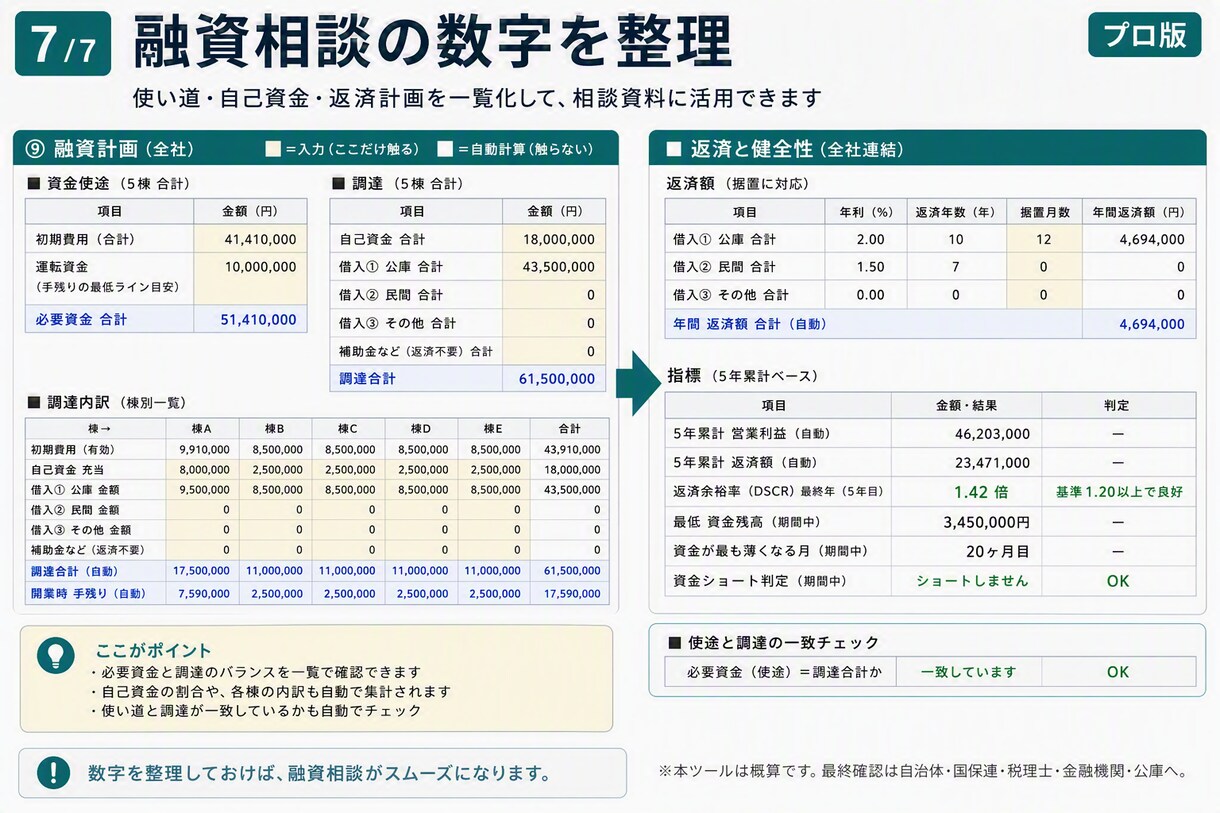Select the 借入③ その他 合計 amount cell in 調達
This screenshot has height=813, width=1220.
[554, 323]
